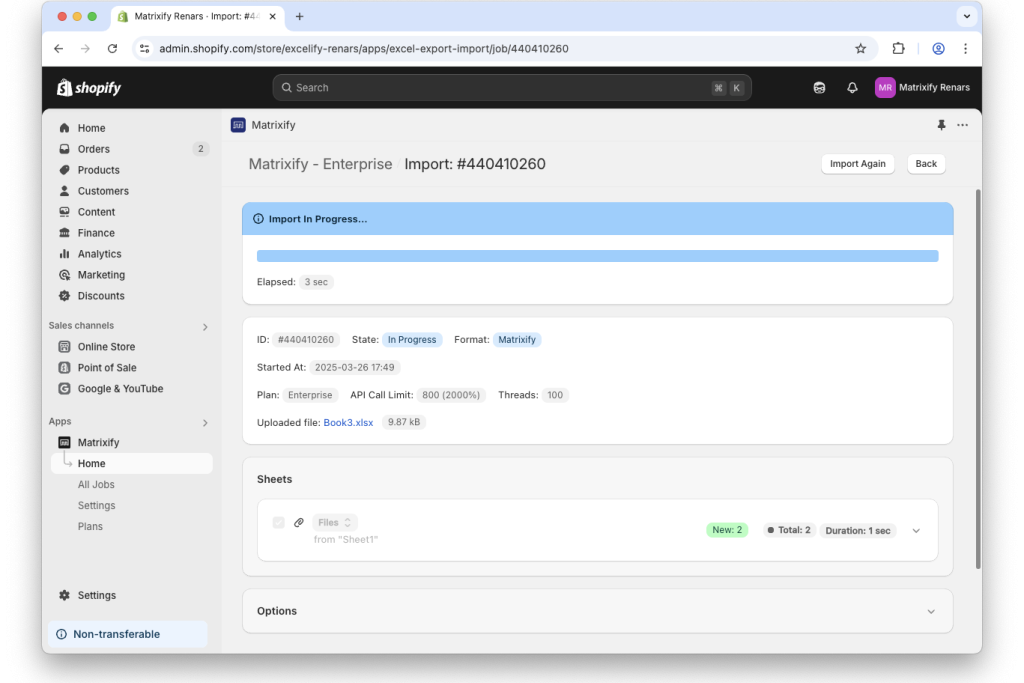Open the Files sheet type dropdown
Image resolution: width=1024 pixels, height=683 pixels.
click(335, 522)
